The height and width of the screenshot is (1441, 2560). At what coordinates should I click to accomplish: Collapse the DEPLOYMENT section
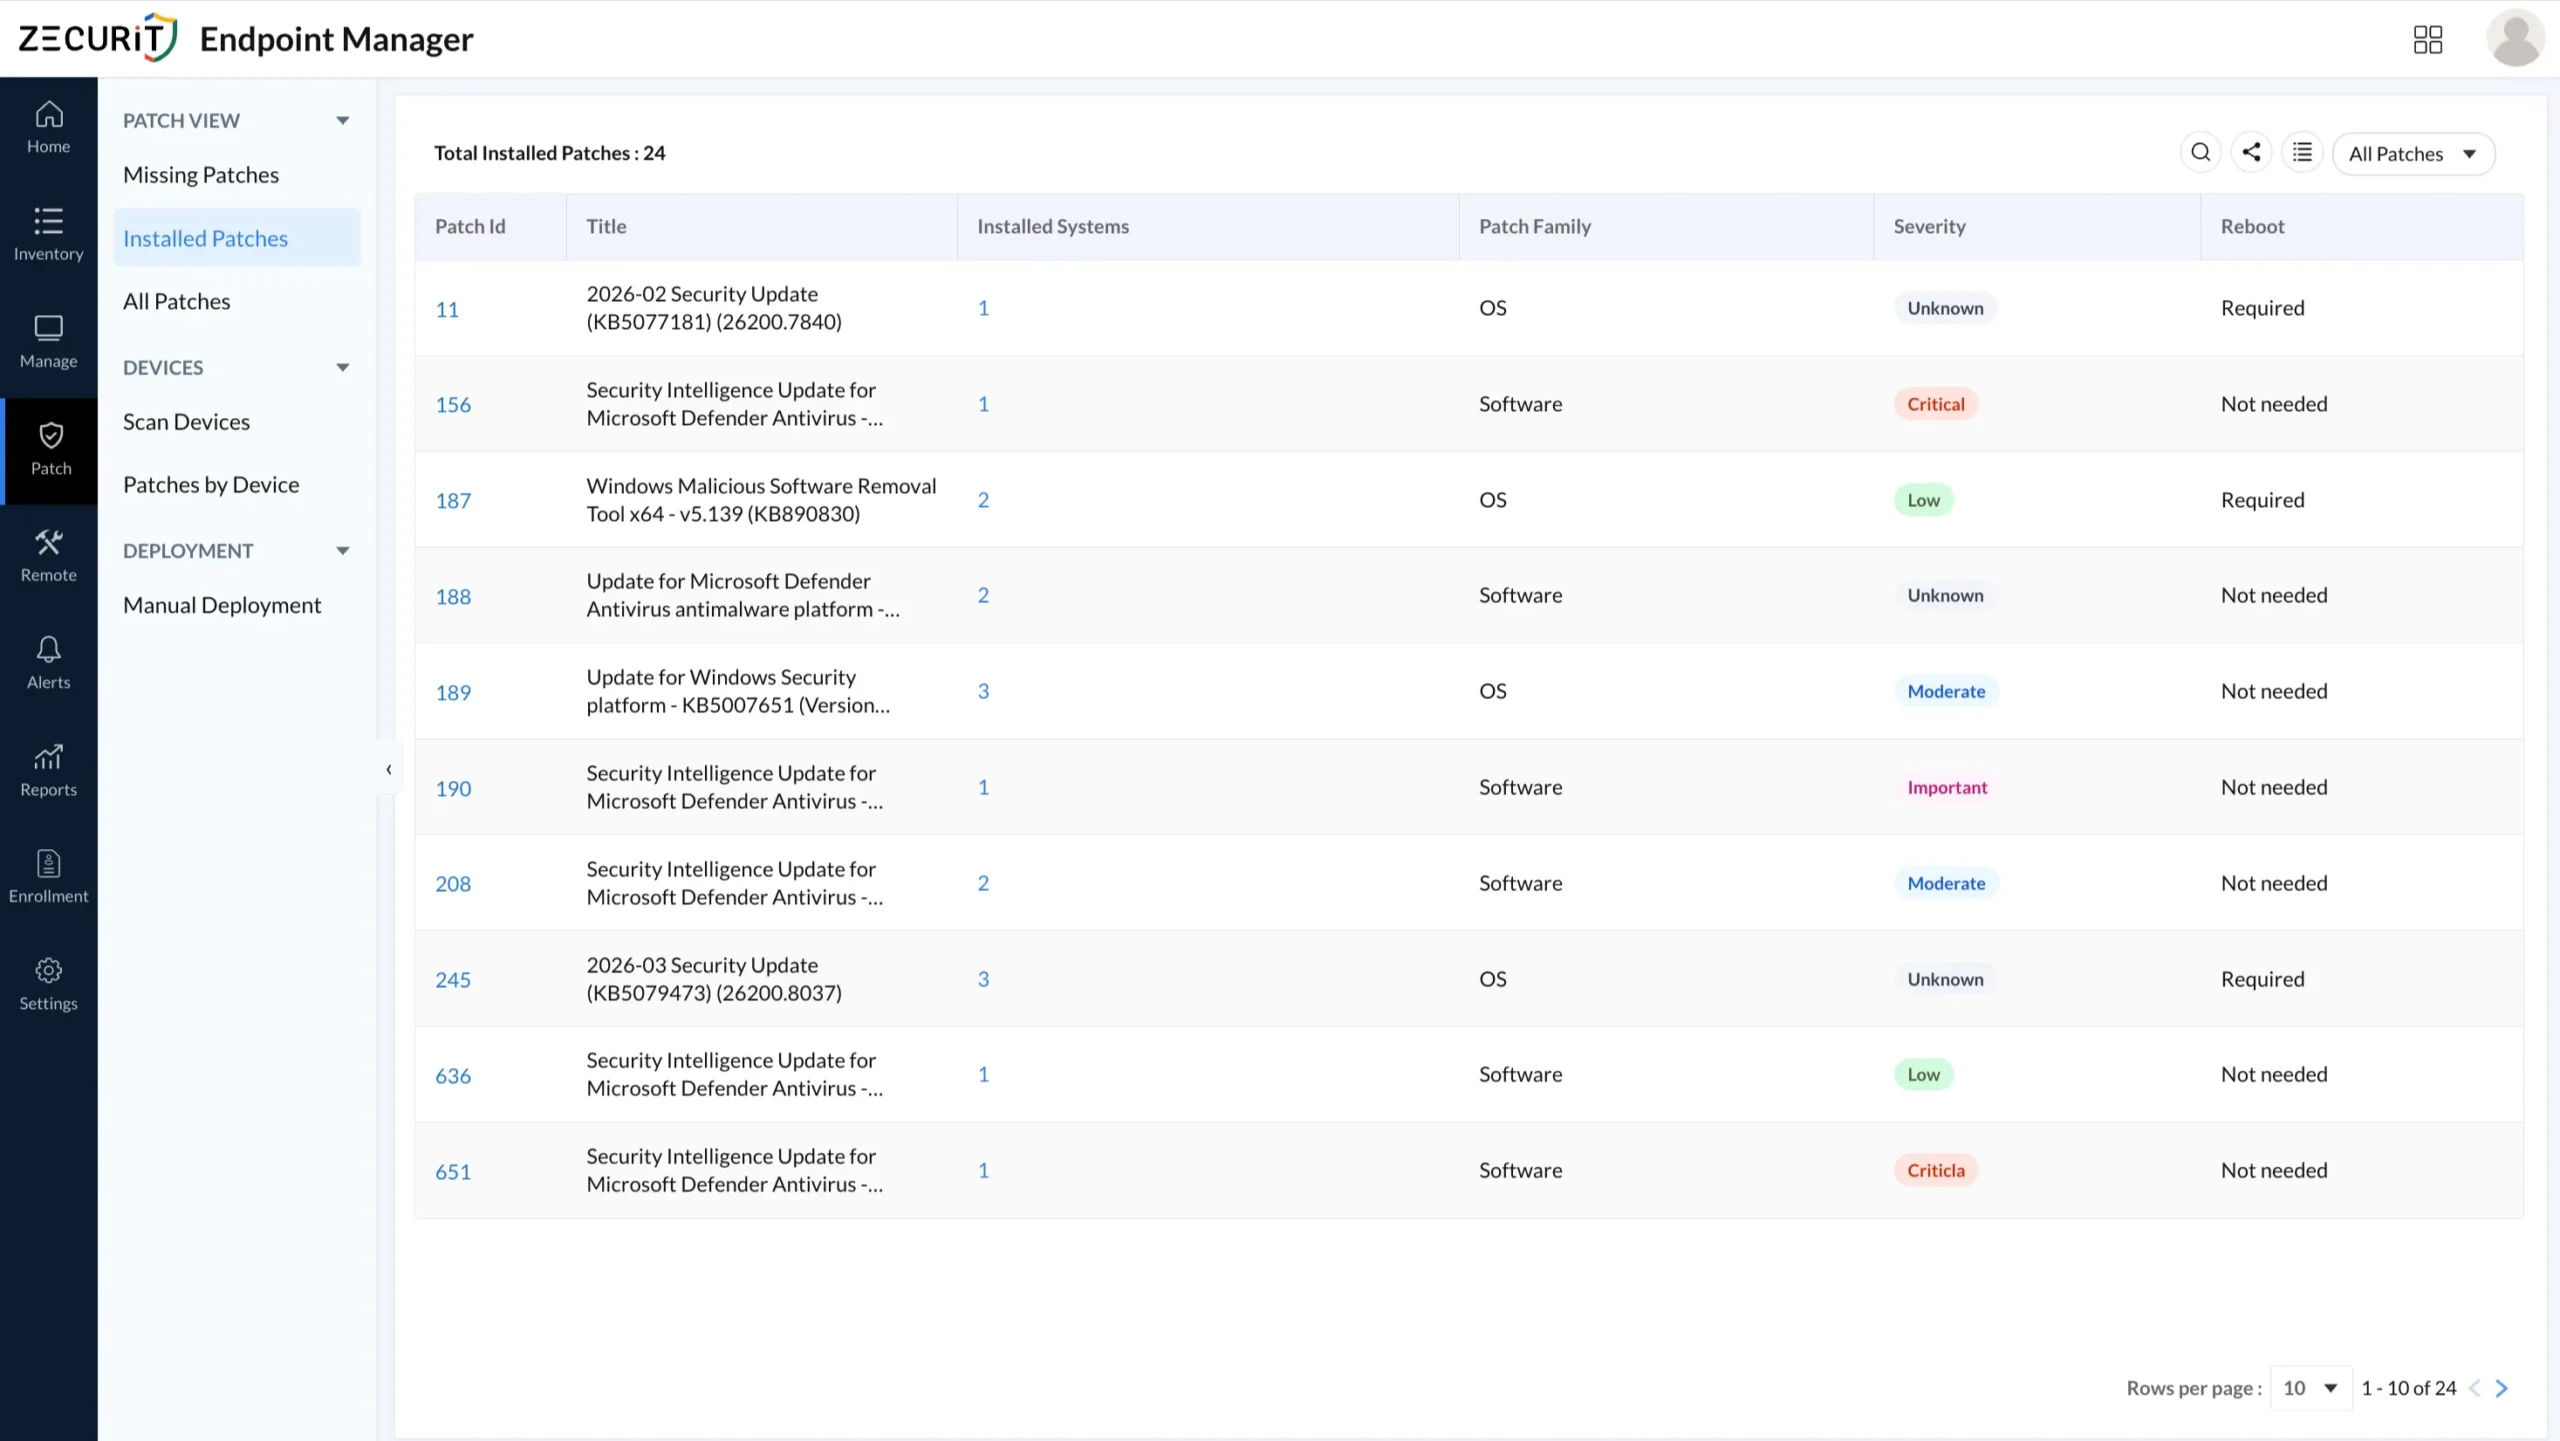[342, 550]
